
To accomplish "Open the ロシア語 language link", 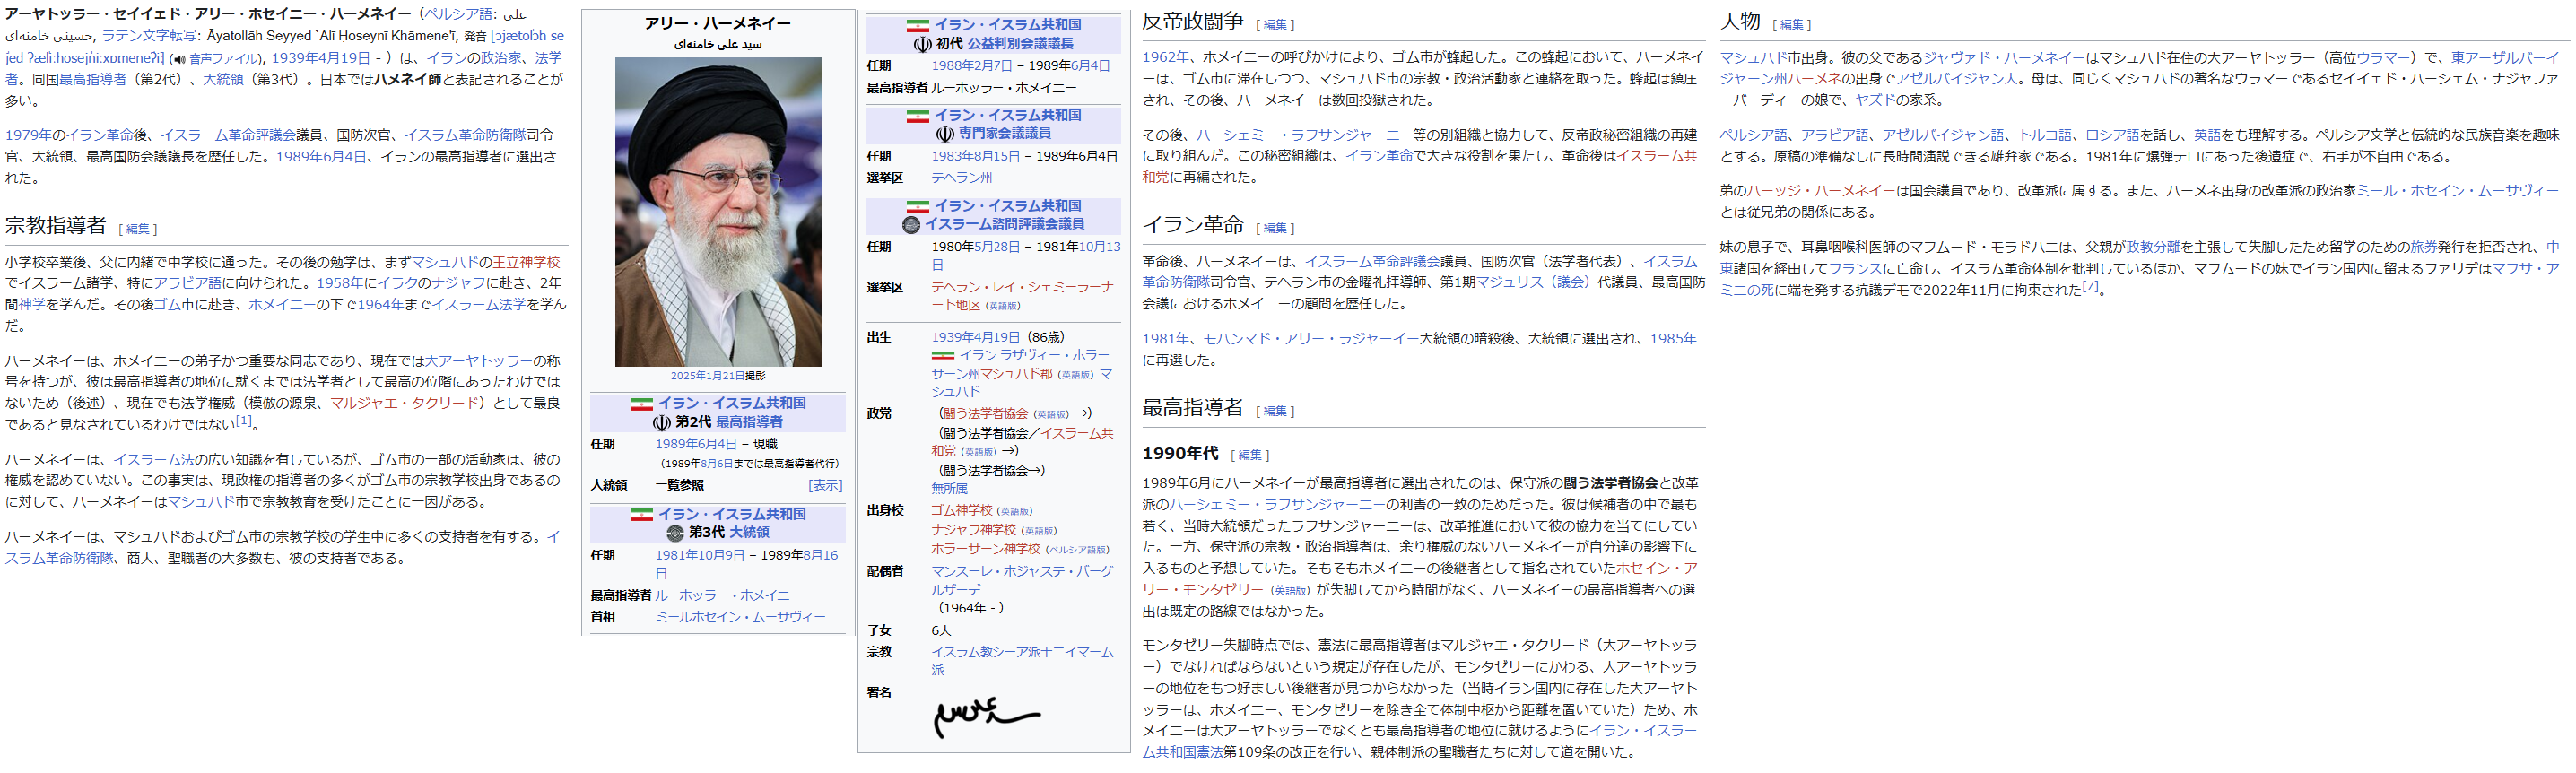I will 2113,135.
